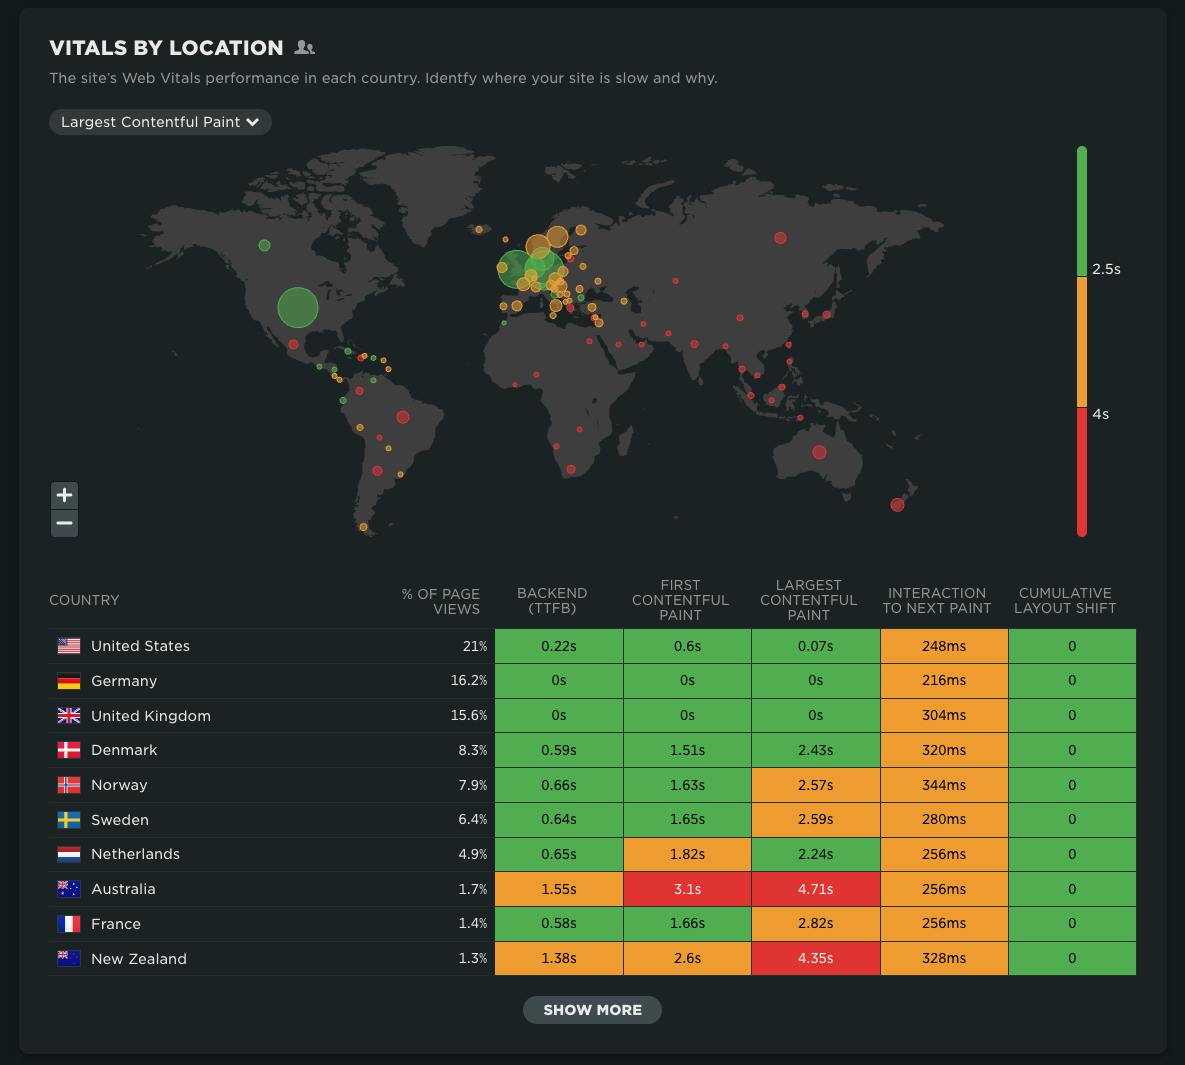Image resolution: width=1185 pixels, height=1065 pixels.
Task: Open the Denmark country row
Action: coord(124,750)
